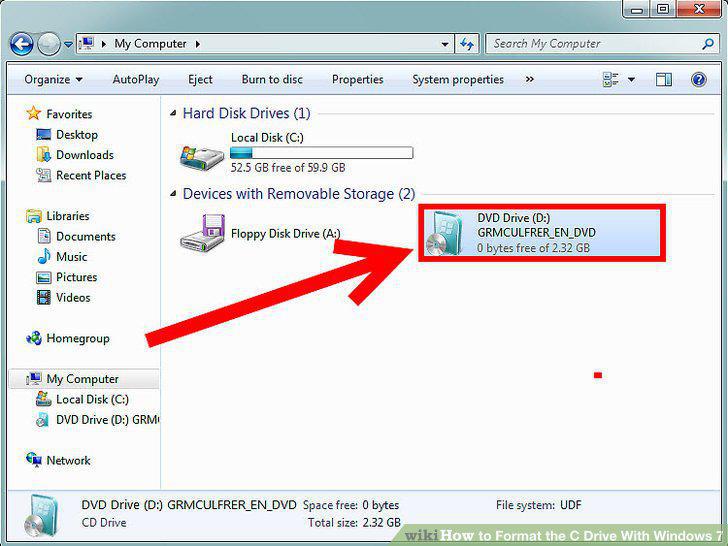Show more toolbar commands with double chevron
Image resolution: width=728 pixels, height=546 pixels.
[x=529, y=79]
